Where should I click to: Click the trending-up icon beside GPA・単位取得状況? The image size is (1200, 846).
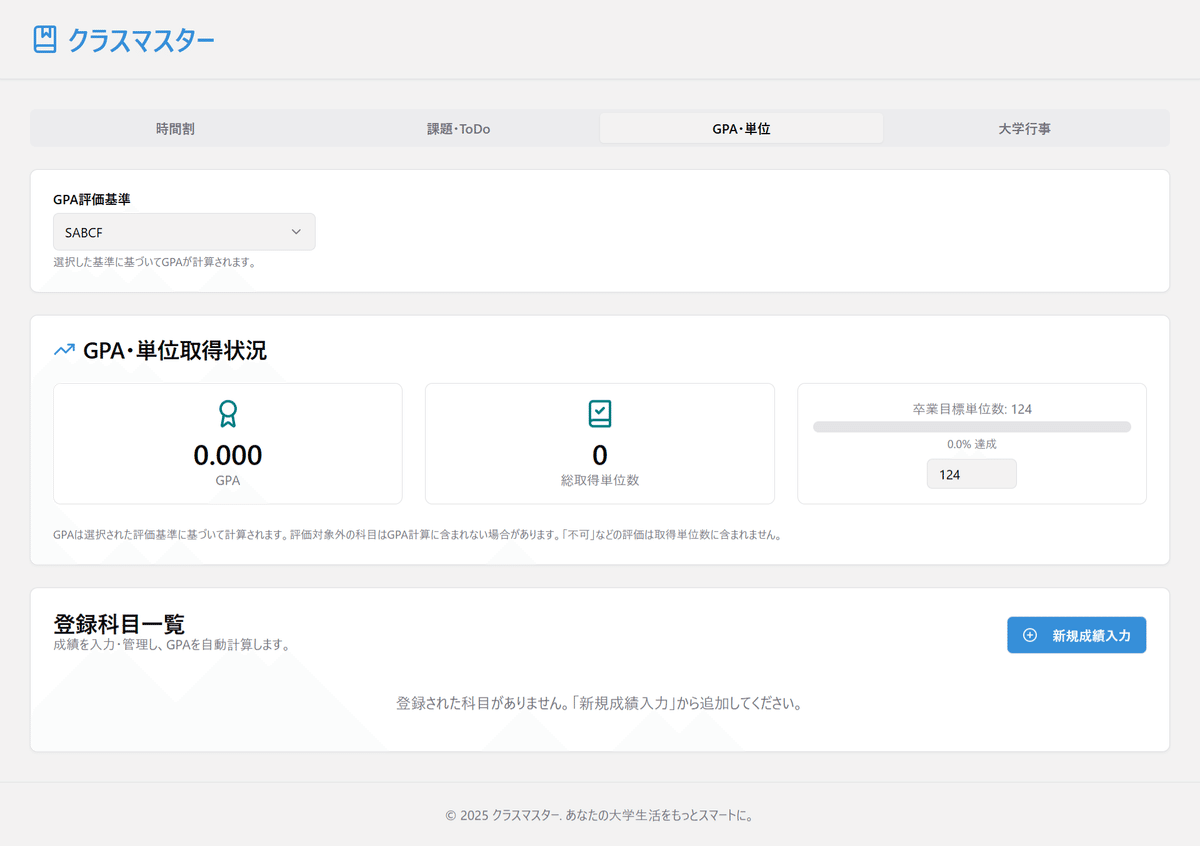pyautogui.click(x=64, y=350)
